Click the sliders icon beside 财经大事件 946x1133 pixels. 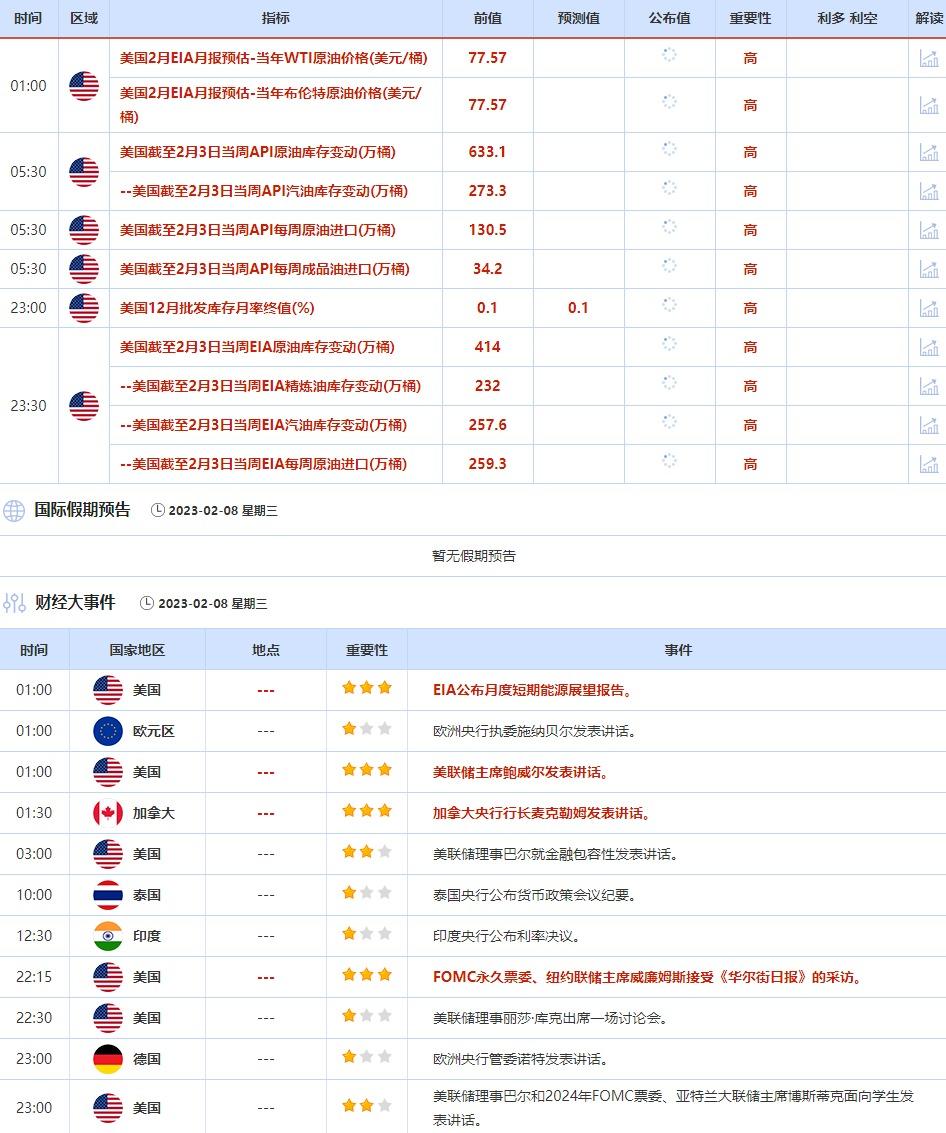pyautogui.click(x=14, y=603)
